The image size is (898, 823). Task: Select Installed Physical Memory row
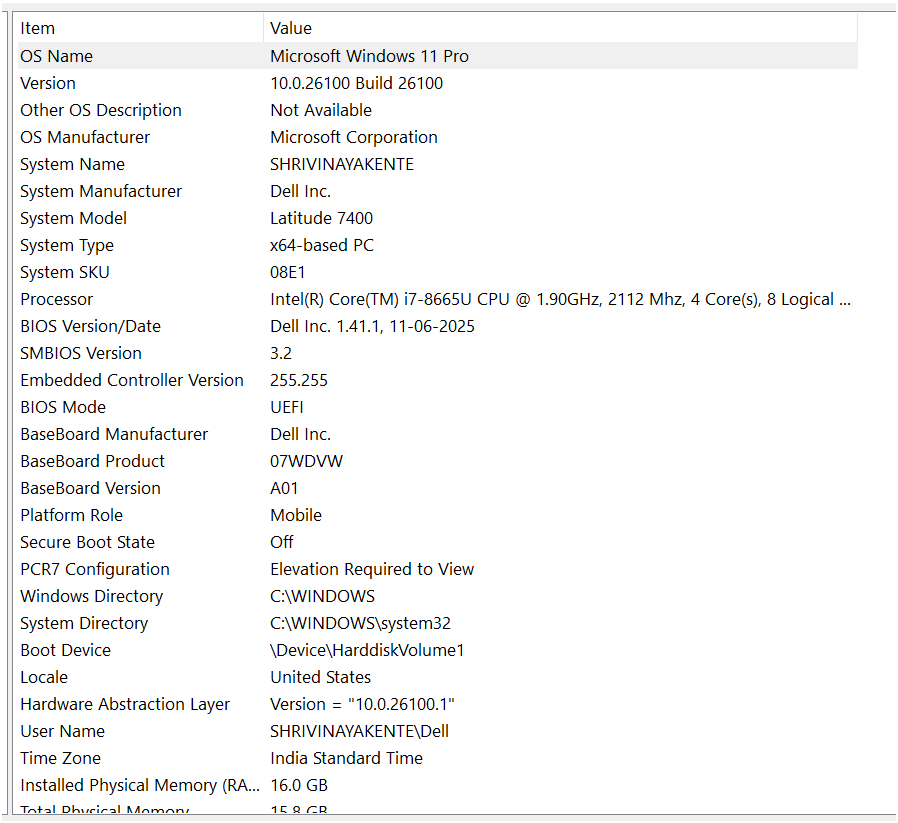pyautogui.click(x=438, y=785)
